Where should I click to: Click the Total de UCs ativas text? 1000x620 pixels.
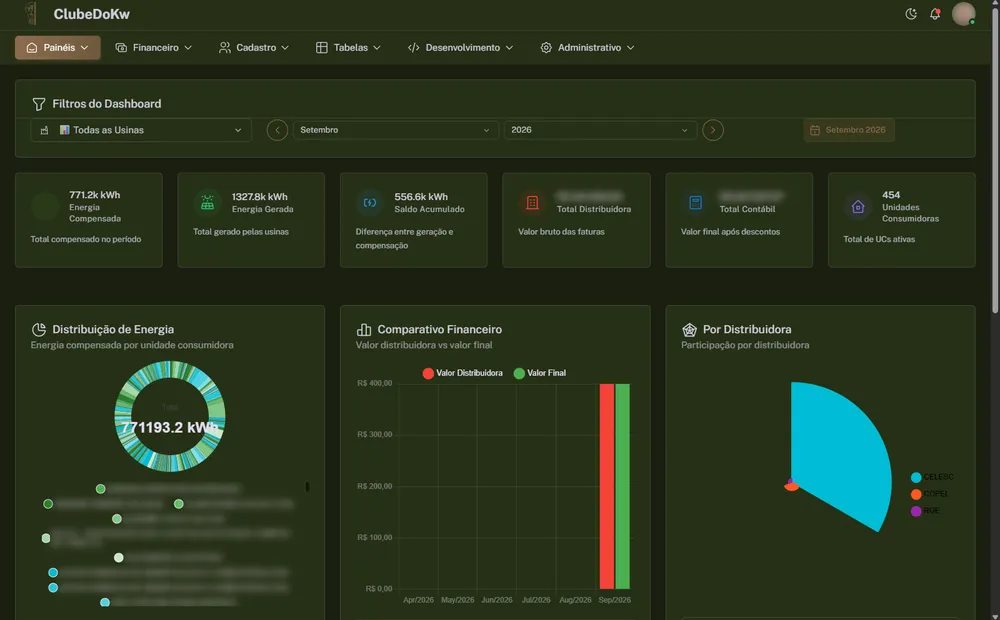coord(879,239)
